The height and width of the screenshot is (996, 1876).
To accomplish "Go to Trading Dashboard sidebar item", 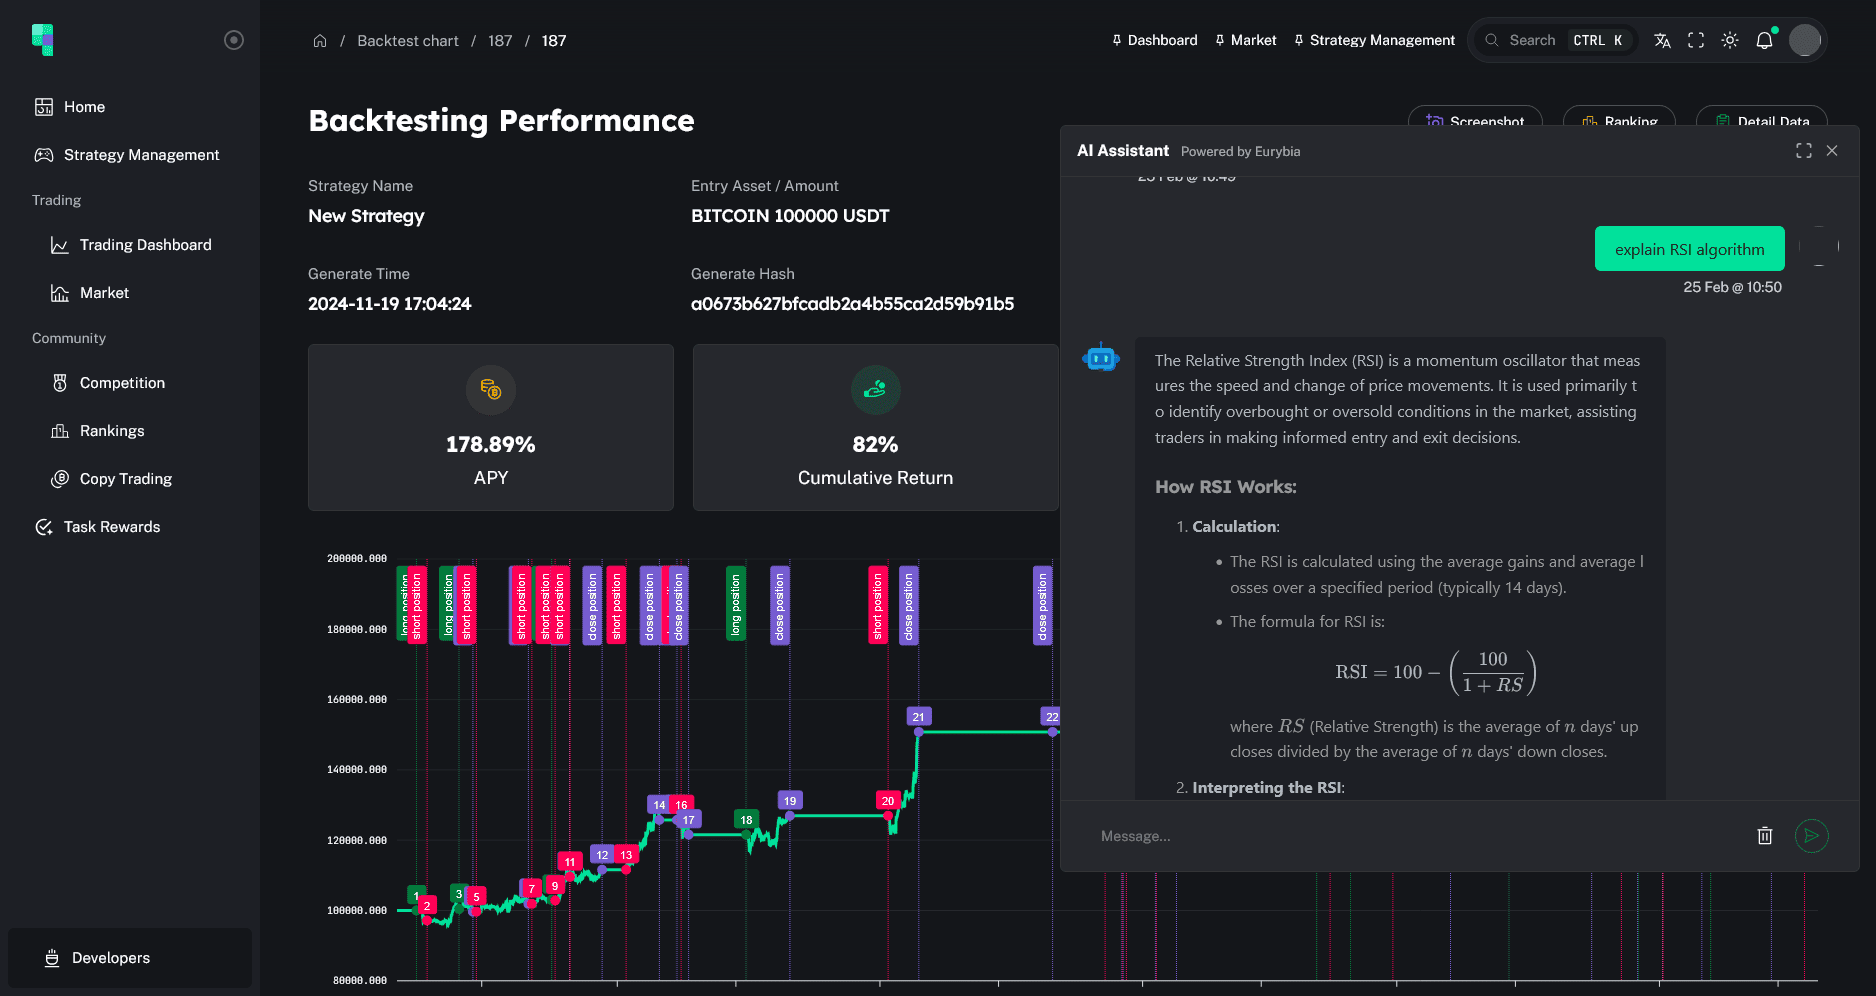I will click(145, 245).
